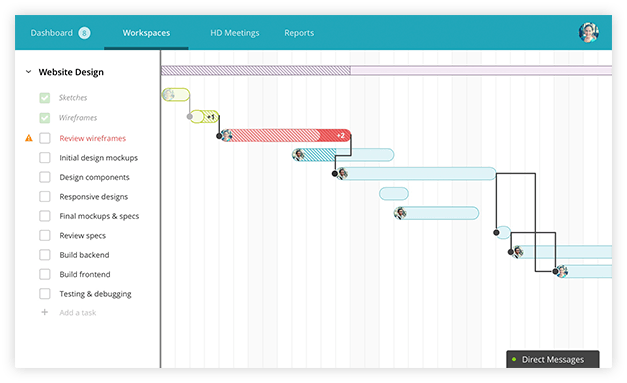Click the assignee avatar on Build frontend bar
Screen dimensions: 627x383
(562, 271)
